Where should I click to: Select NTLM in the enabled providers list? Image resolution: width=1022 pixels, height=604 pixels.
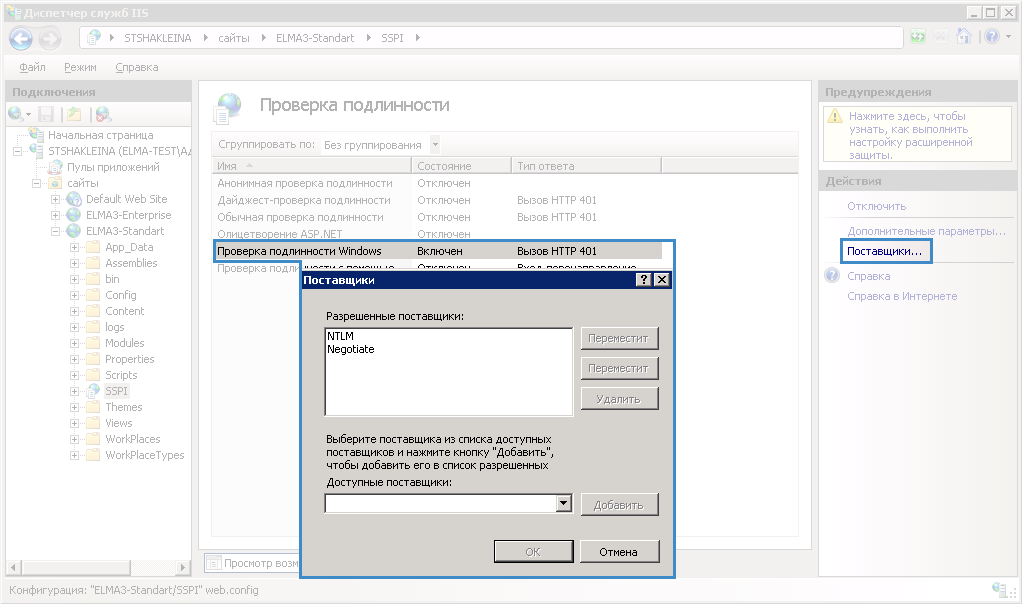point(340,337)
